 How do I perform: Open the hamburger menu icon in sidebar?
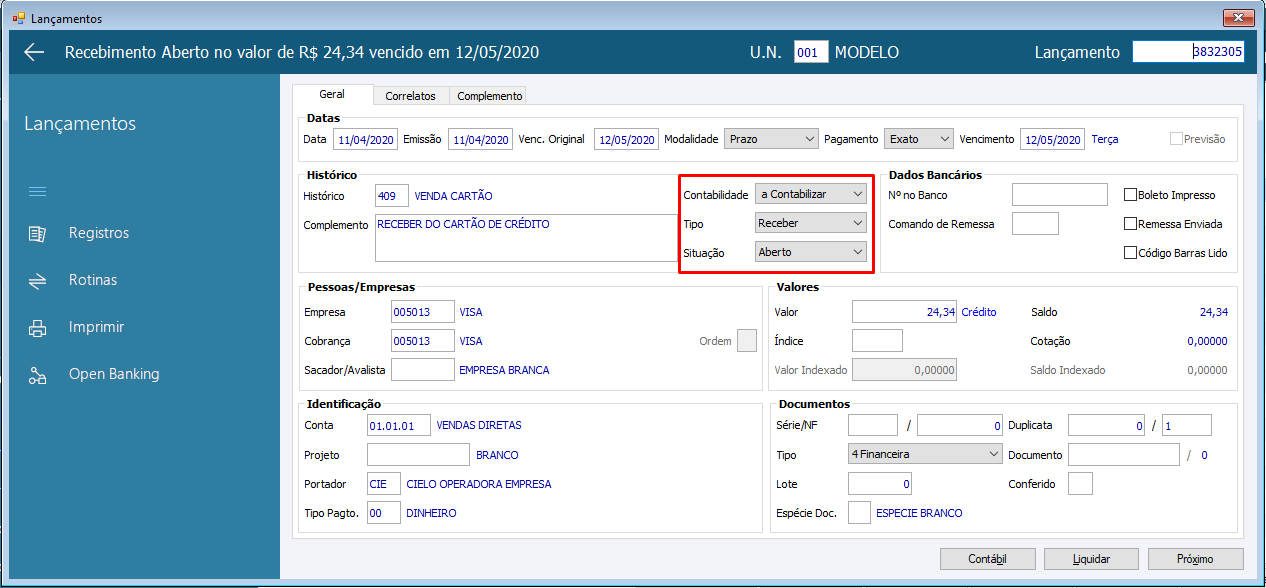point(37,191)
